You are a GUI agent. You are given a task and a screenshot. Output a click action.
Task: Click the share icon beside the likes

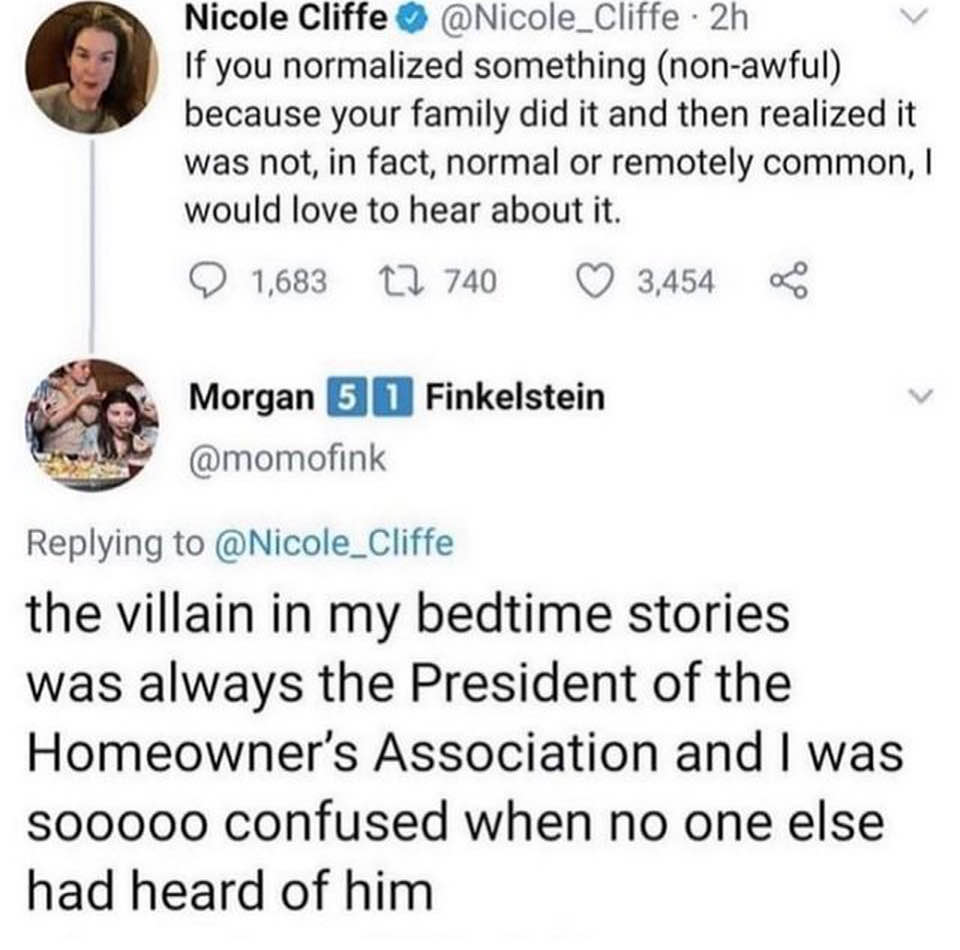779,283
